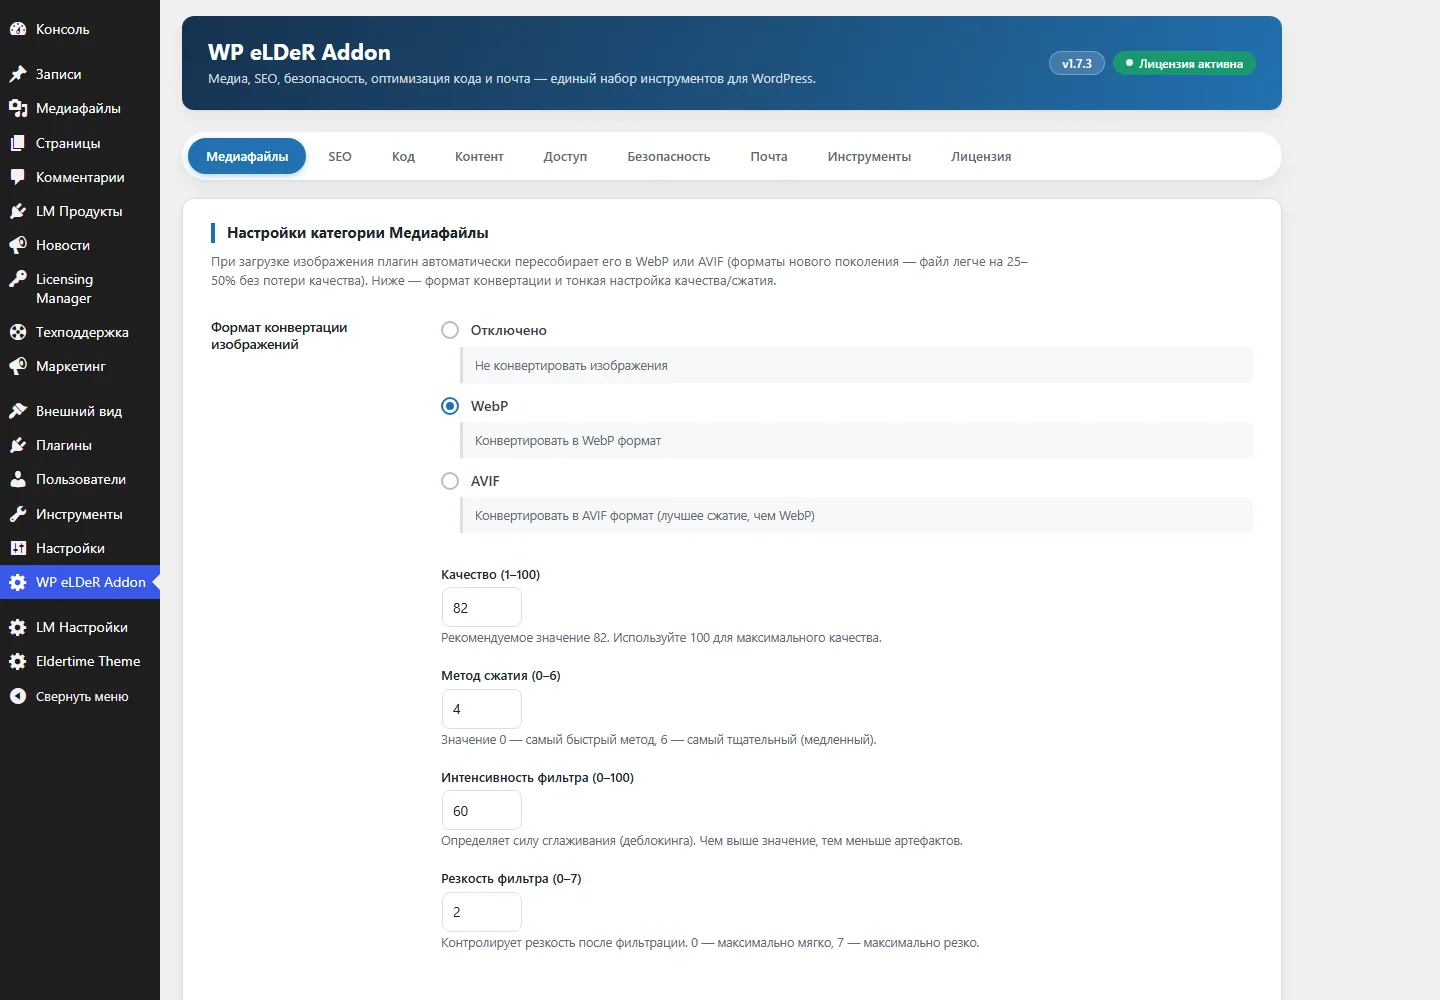This screenshot has height=1000, width=1440.
Task: Click the sidebar Инструменты wrench icon
Action: click(x=18, y=514)
